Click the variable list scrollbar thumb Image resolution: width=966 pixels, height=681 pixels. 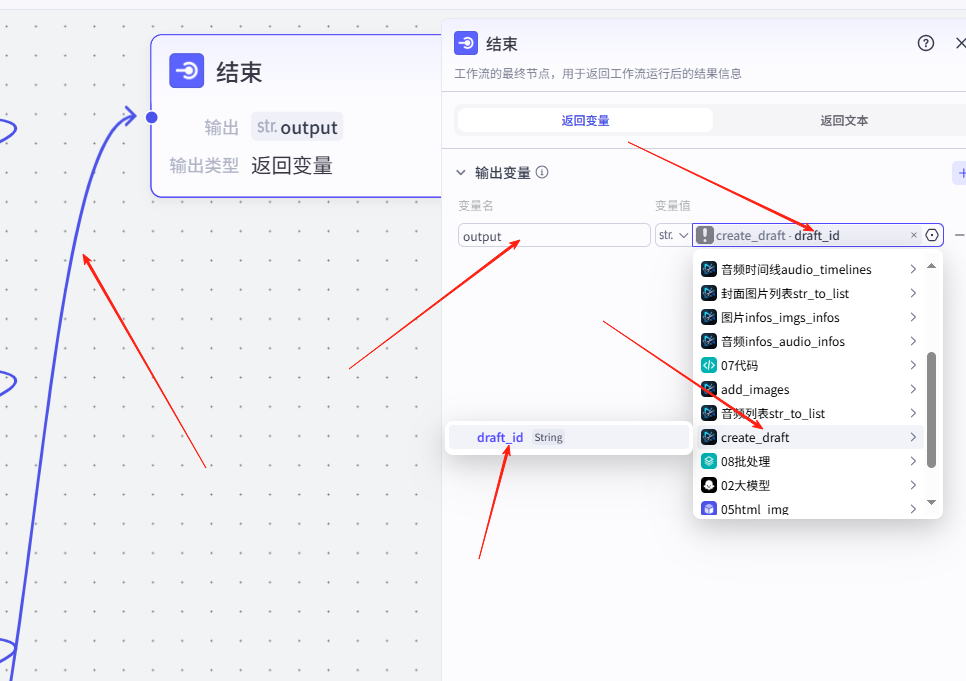click(931, 410)
